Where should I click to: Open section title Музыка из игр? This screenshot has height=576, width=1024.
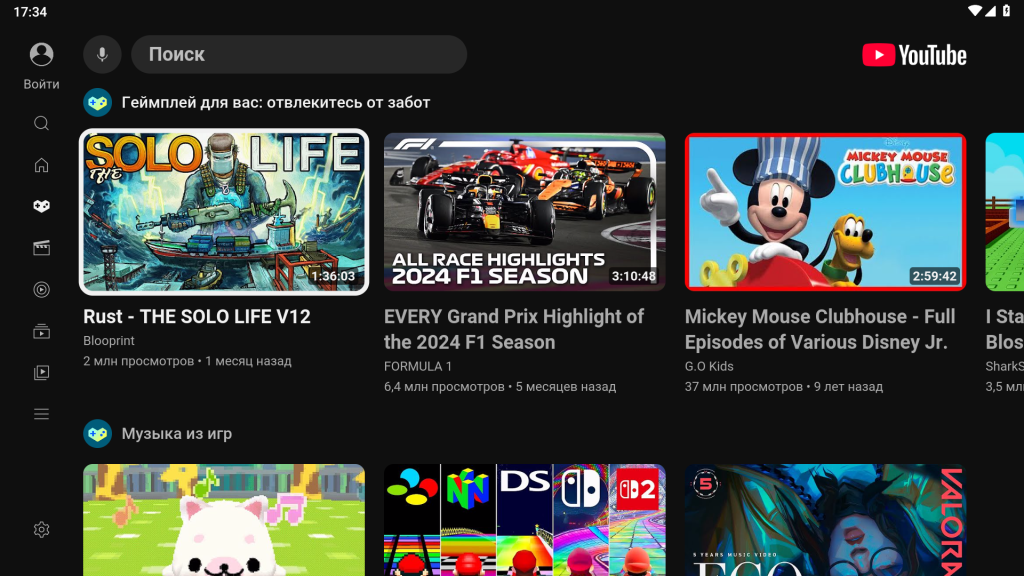point(176,434)
